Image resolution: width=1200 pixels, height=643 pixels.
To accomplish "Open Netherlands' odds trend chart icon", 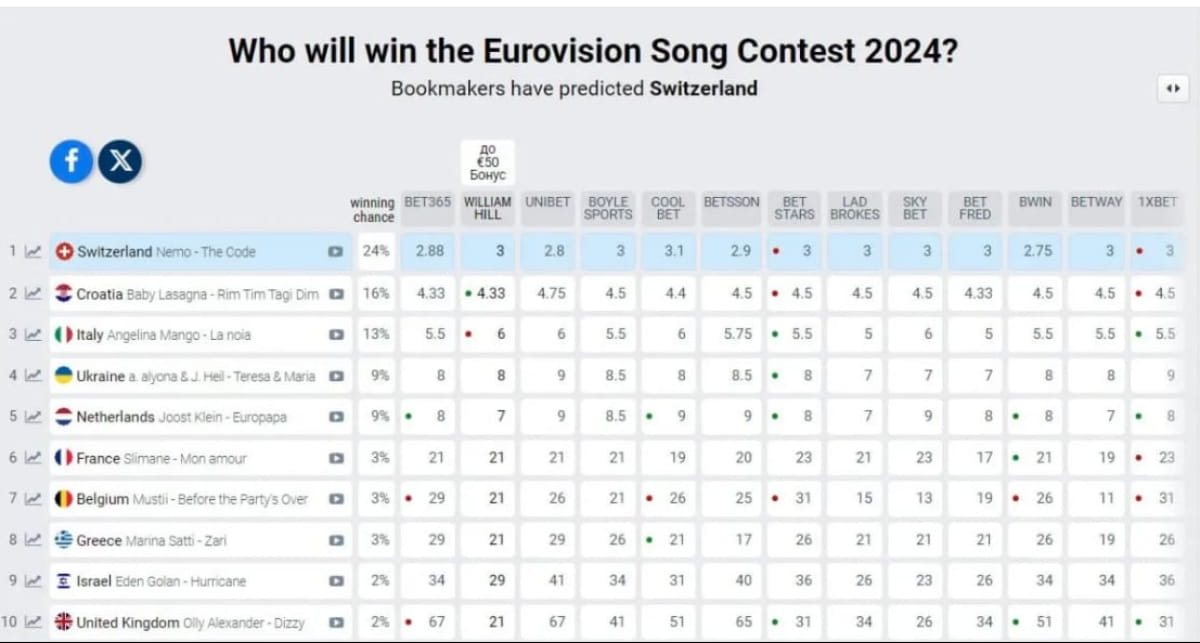I will pos(33,417).
